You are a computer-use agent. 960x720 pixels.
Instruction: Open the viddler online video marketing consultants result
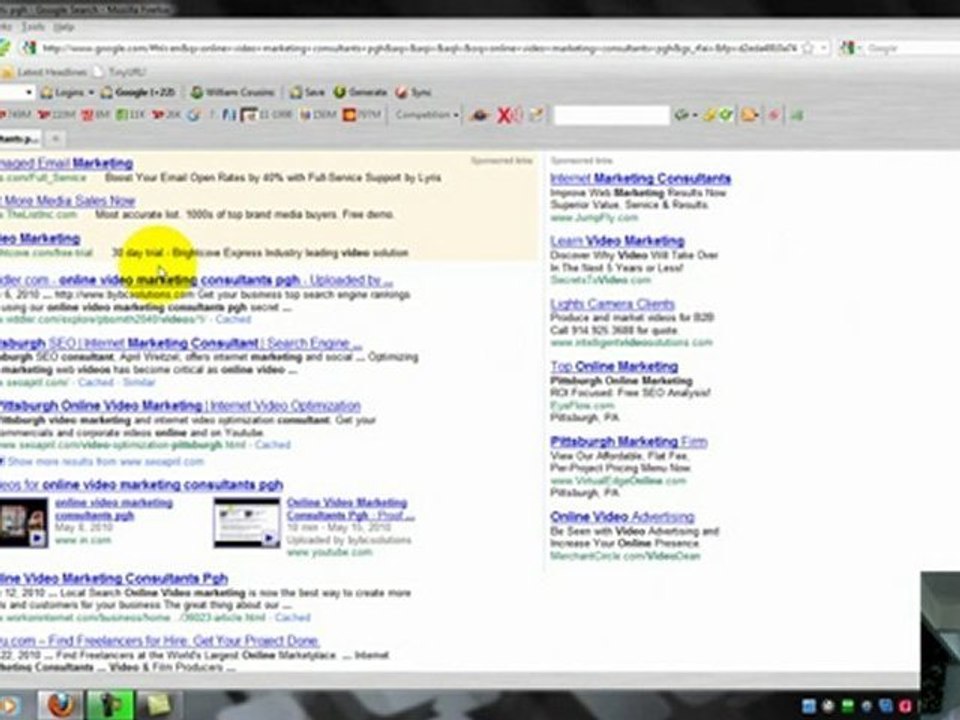tap(196, 280)
